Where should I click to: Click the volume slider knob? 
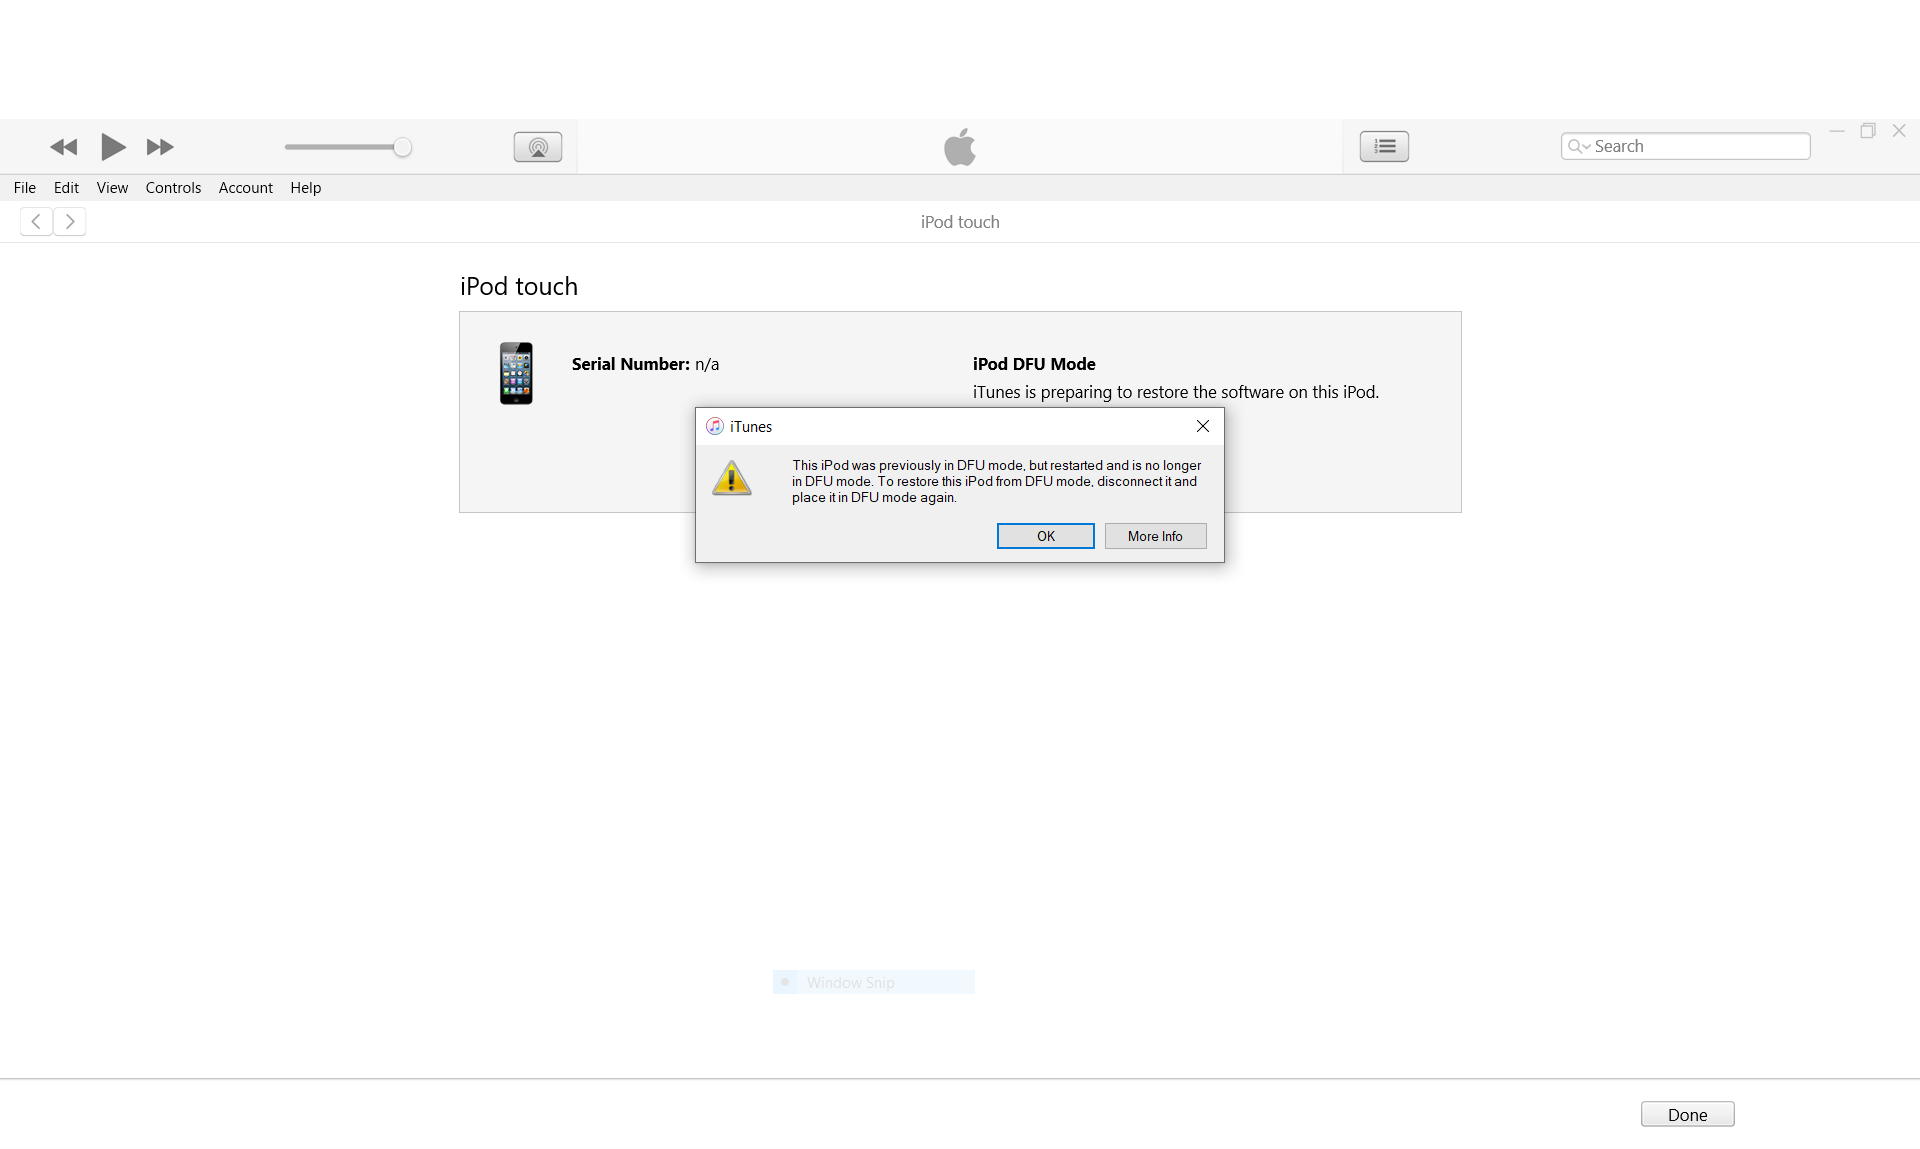point(402,147)
